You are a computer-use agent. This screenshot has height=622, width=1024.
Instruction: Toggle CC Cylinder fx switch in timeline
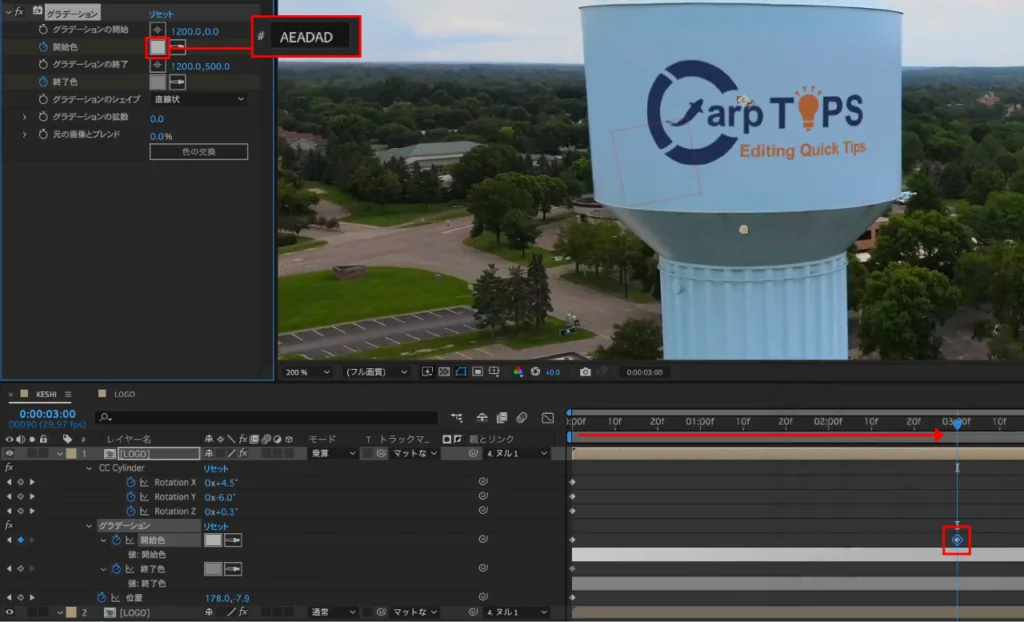[9, 468]
